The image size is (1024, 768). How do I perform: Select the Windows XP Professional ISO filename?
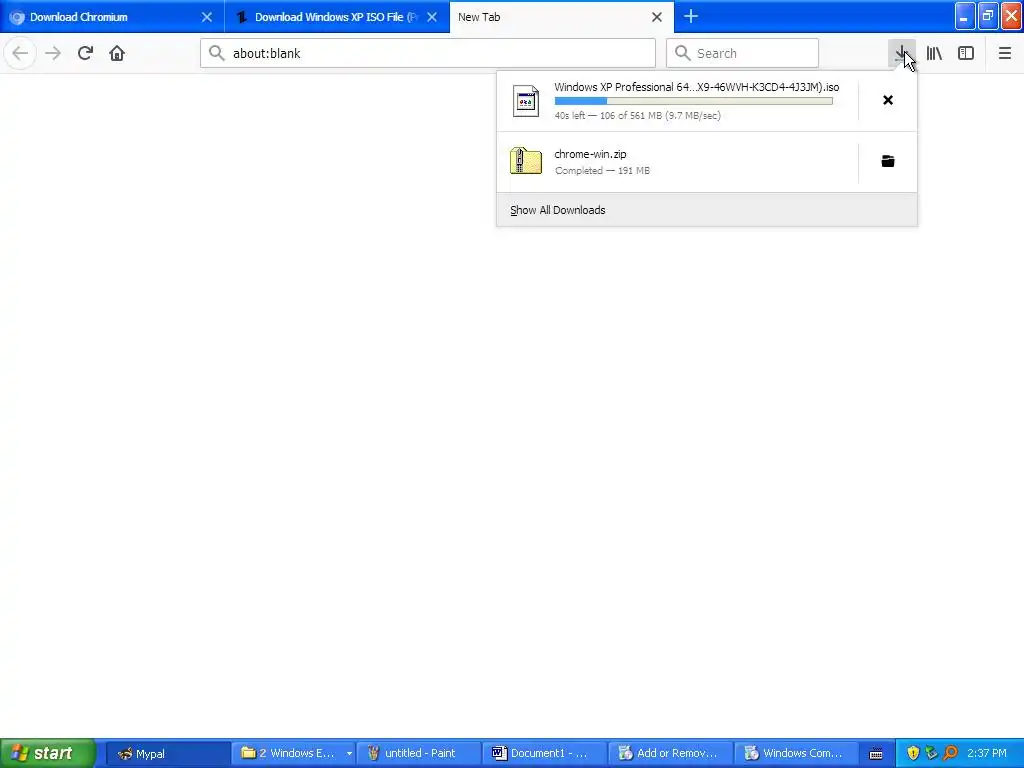click(696, 87)
